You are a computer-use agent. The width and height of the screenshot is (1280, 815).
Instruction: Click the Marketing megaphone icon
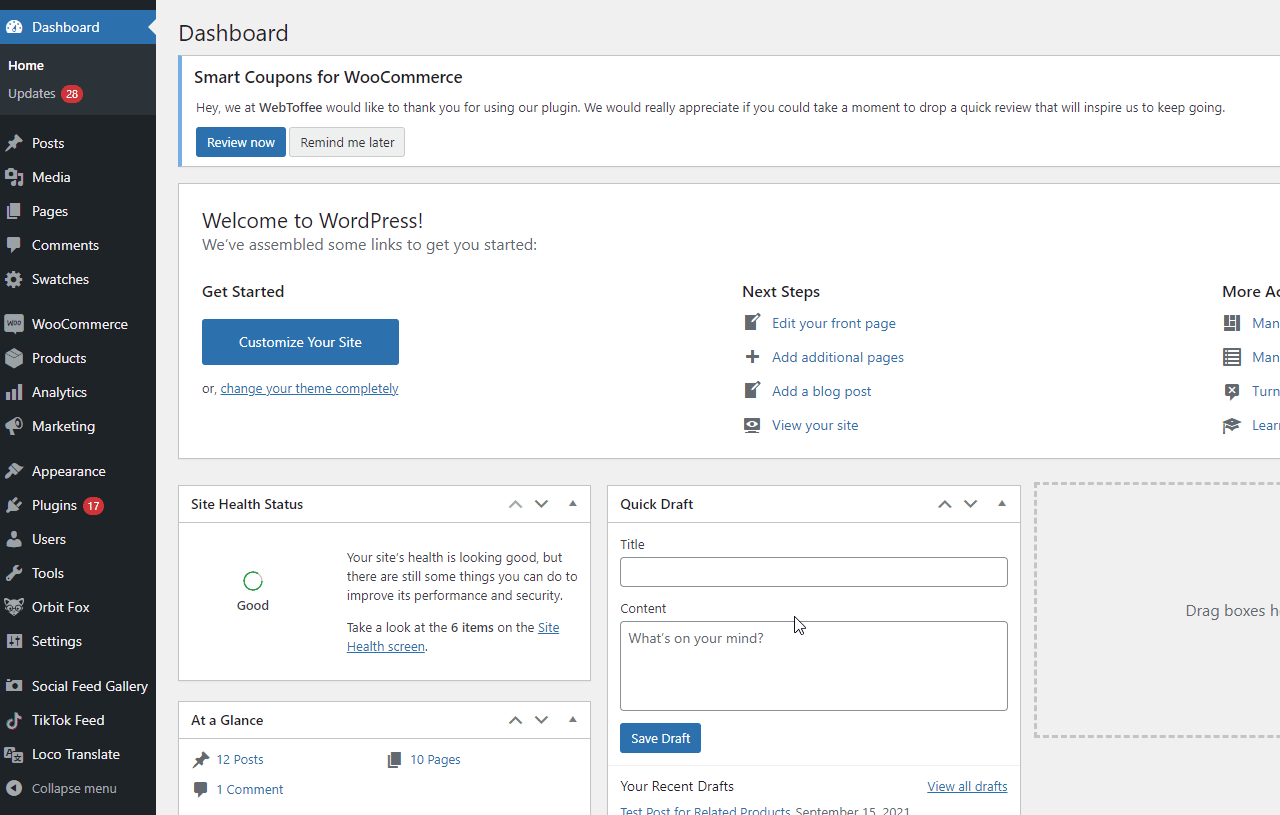pos(14,426)
